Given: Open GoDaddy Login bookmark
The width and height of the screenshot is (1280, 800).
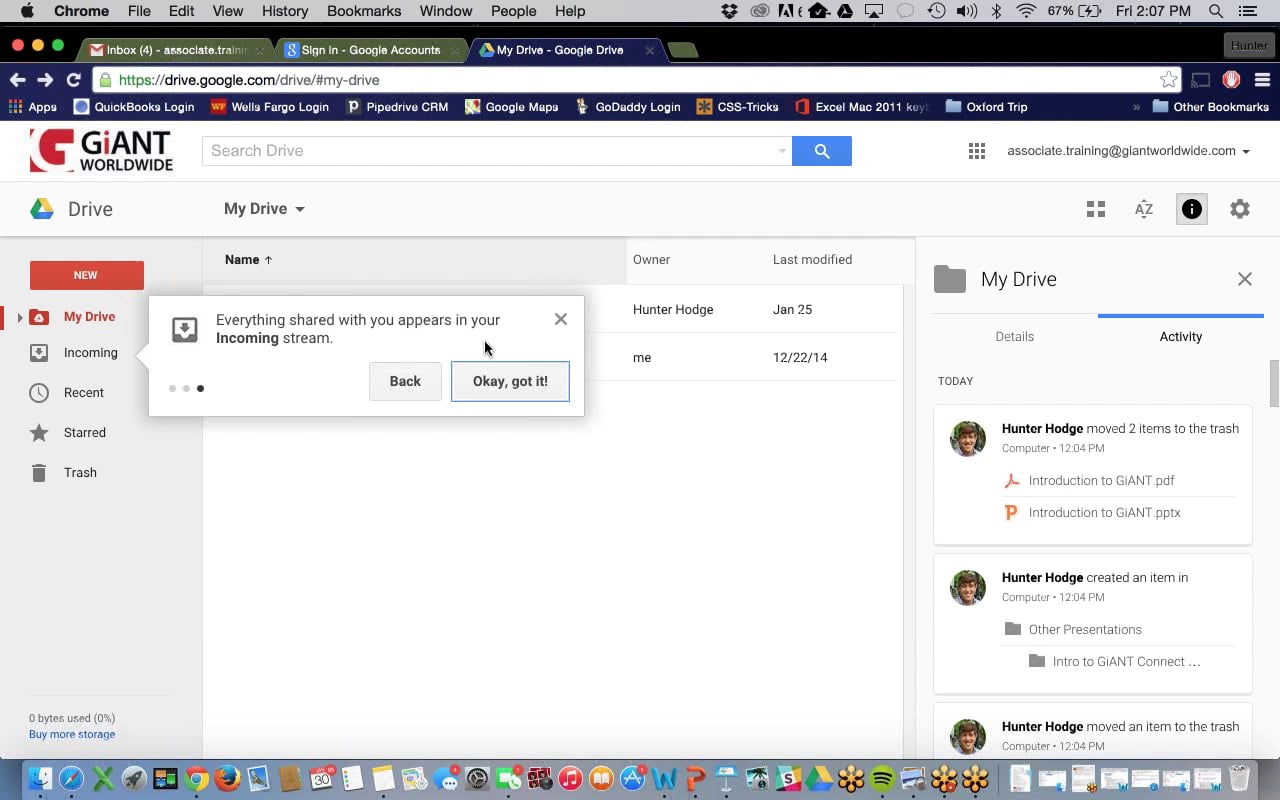Looking at the screenshot, I should [628, 107].
